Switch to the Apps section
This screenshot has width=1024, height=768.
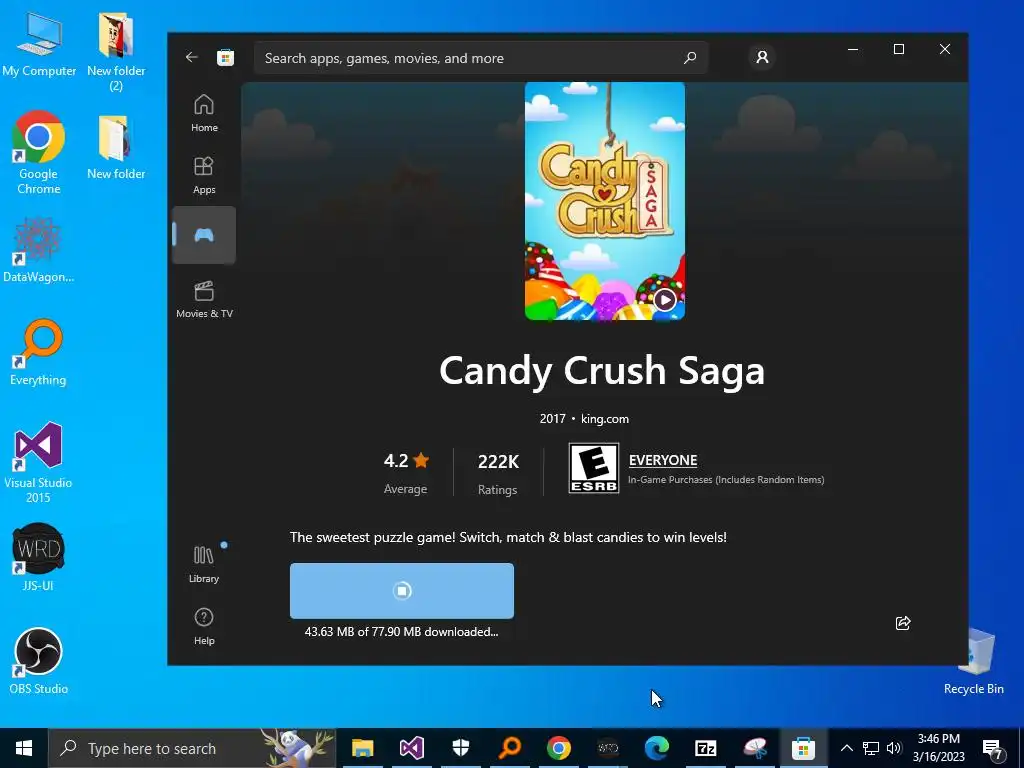204,175
